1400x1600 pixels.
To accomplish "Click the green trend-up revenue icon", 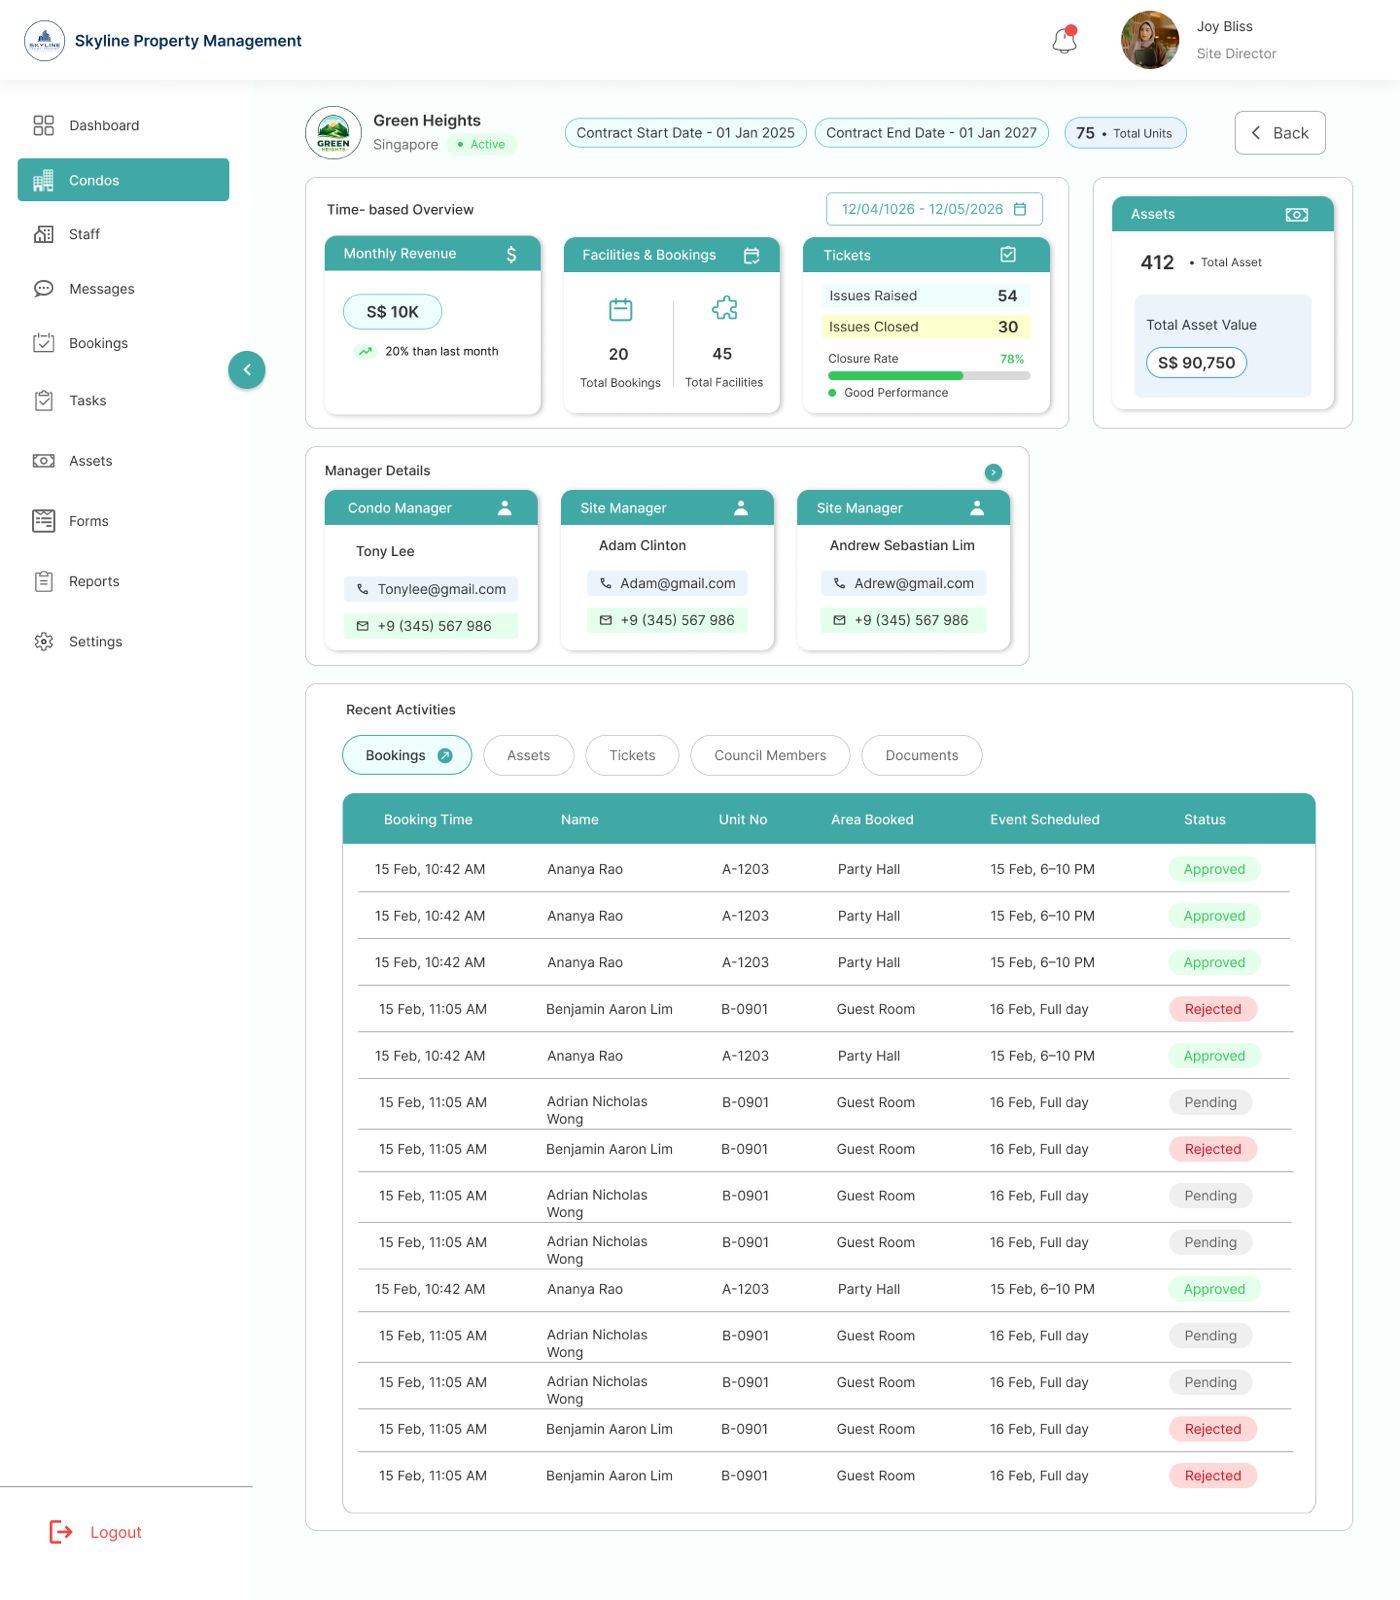I will [365, 351].
